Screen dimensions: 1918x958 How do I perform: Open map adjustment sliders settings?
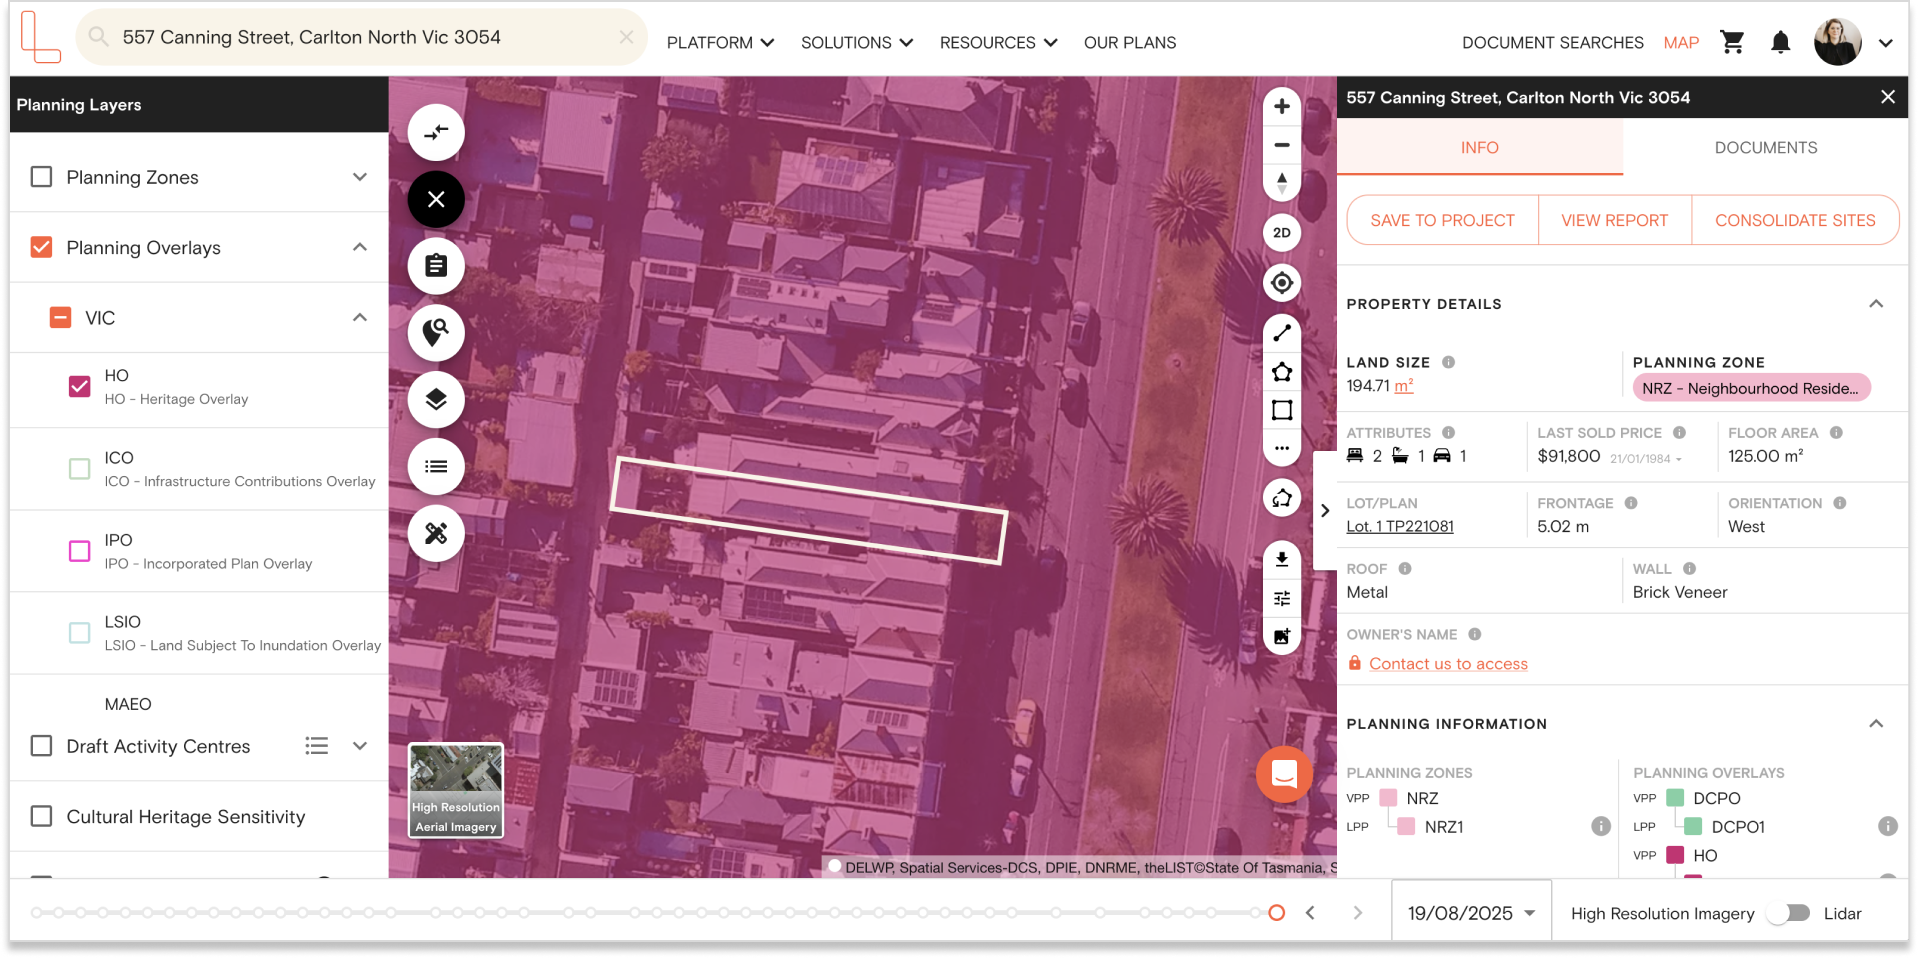pos(1282,598)
